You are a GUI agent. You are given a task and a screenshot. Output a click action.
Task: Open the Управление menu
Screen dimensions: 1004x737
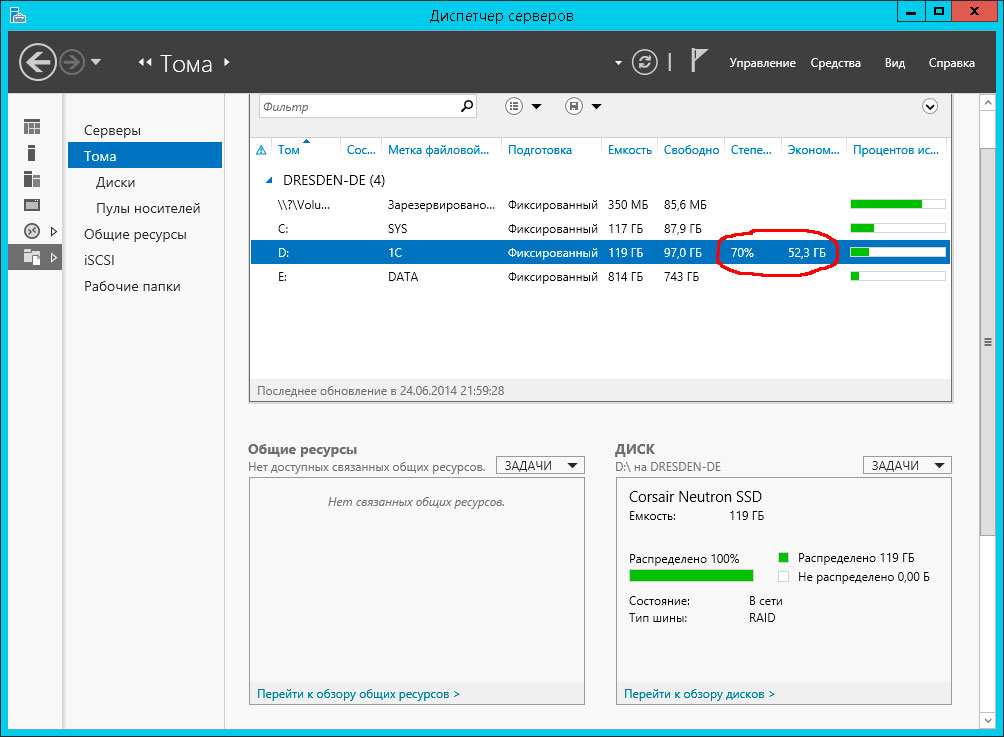(x=762, y=63)
